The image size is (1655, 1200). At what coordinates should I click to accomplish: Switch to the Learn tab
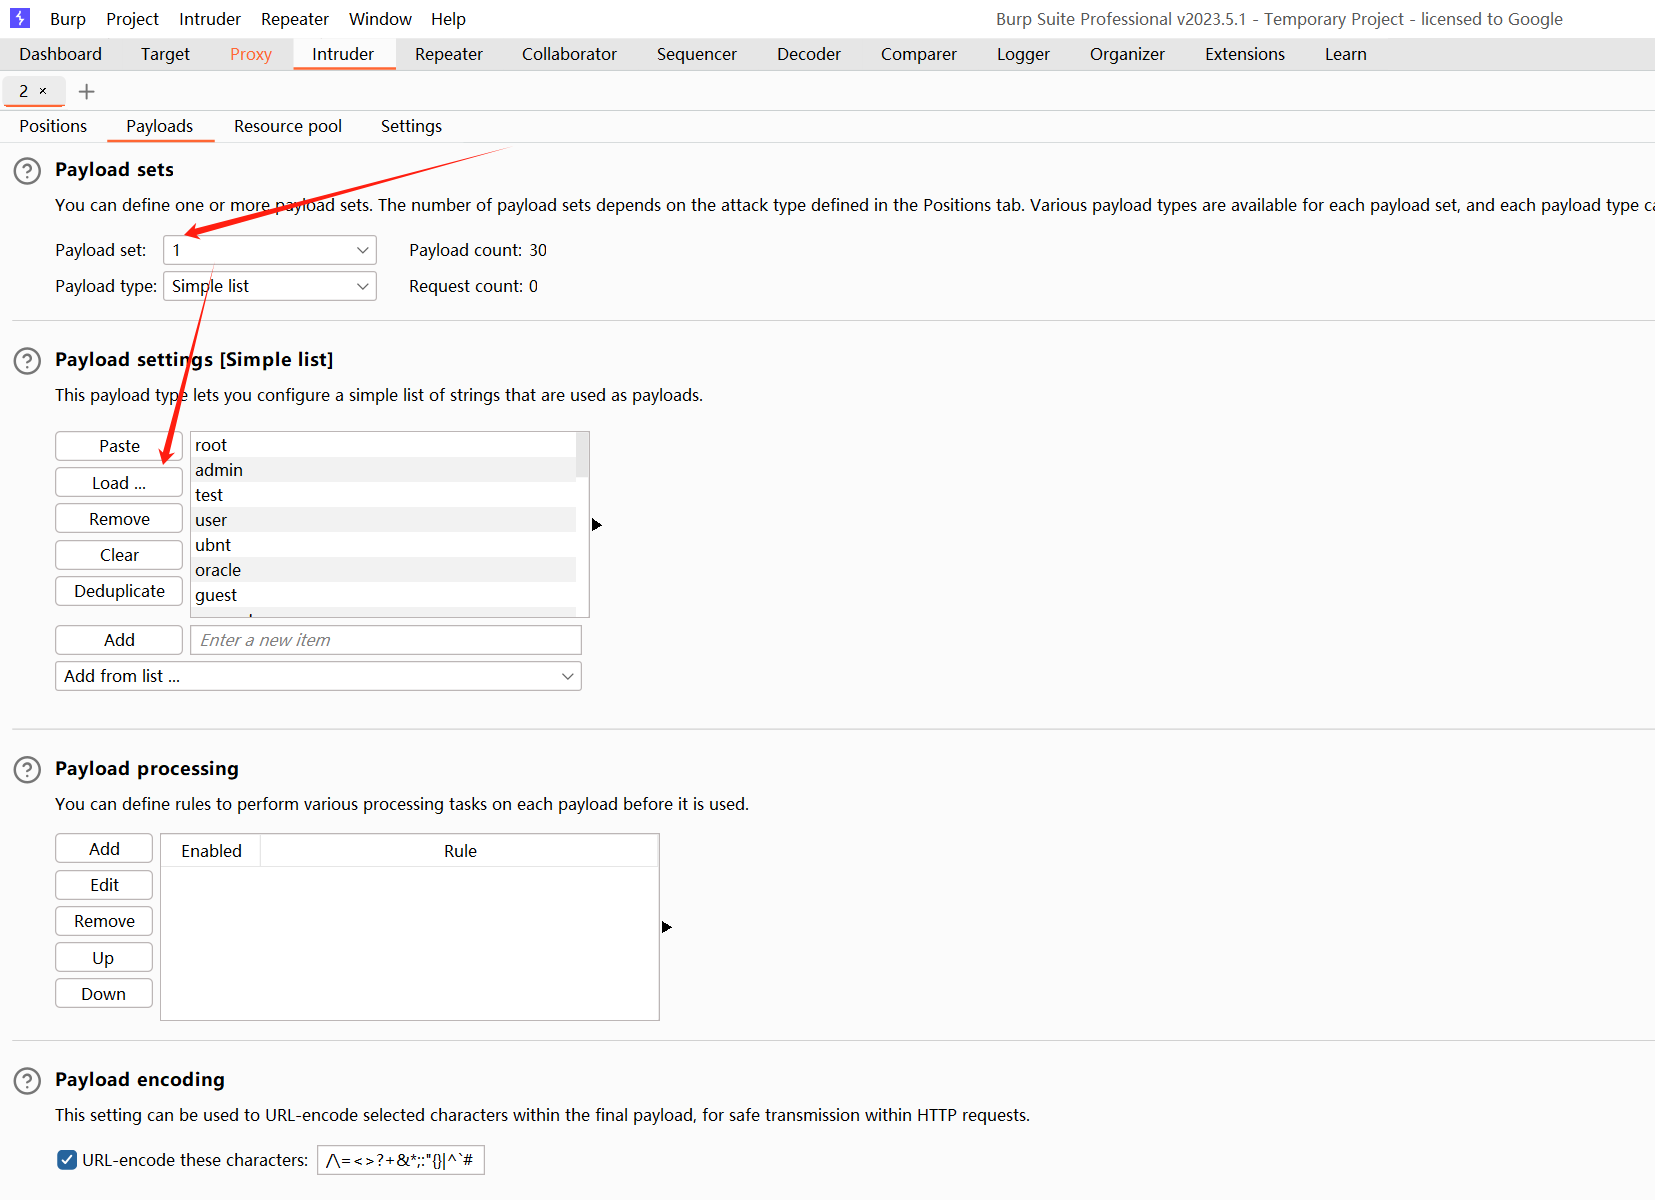point(1346,54)
